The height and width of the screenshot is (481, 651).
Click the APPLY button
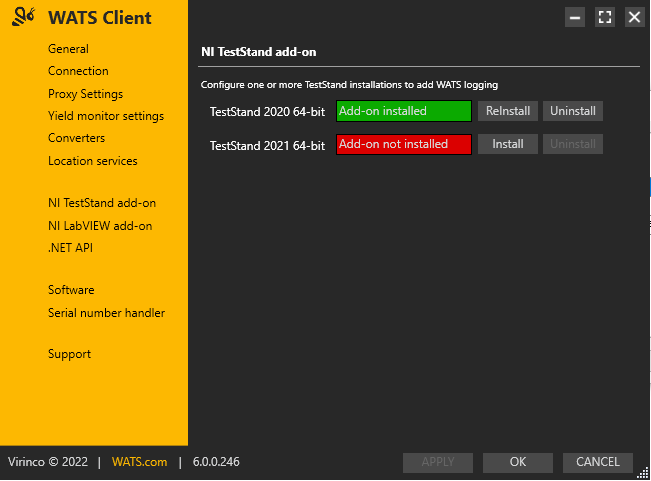pos(438,462)
